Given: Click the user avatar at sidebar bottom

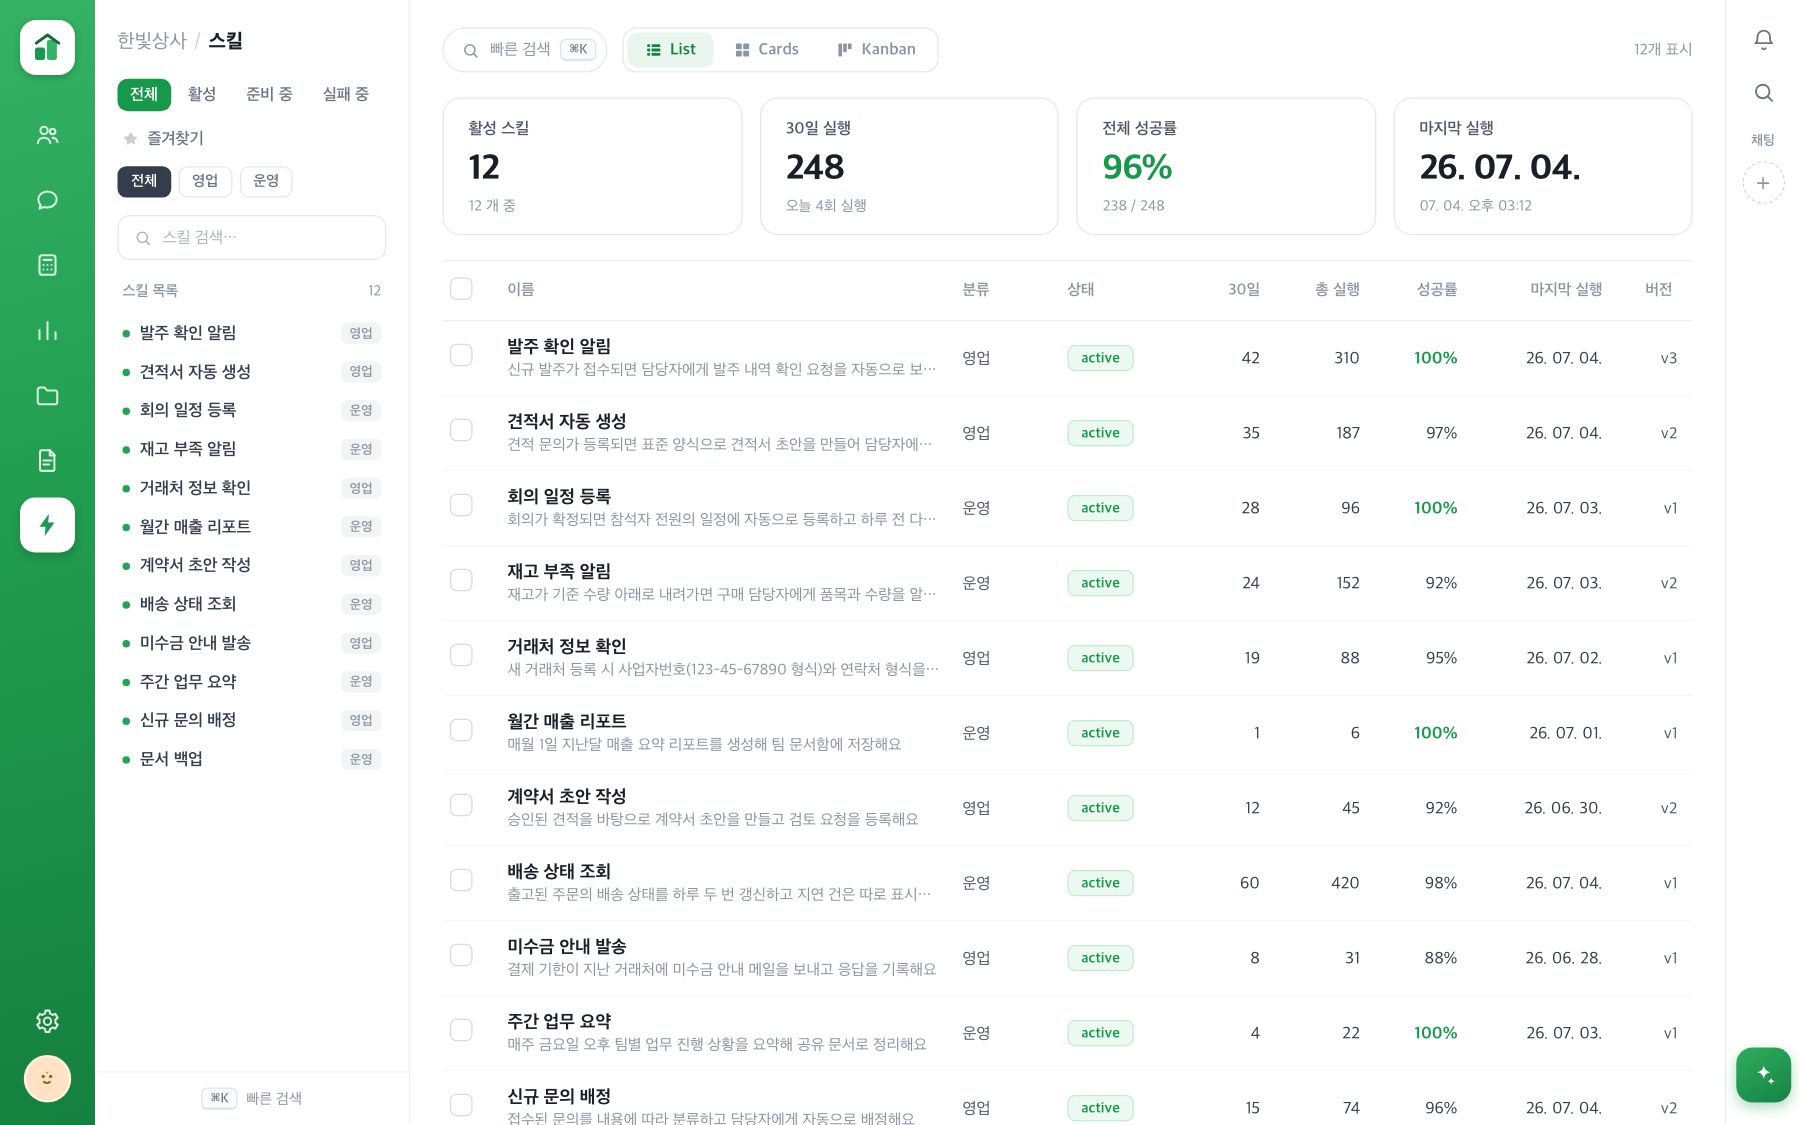Looking at the screenshot, I should [47, 1079].
